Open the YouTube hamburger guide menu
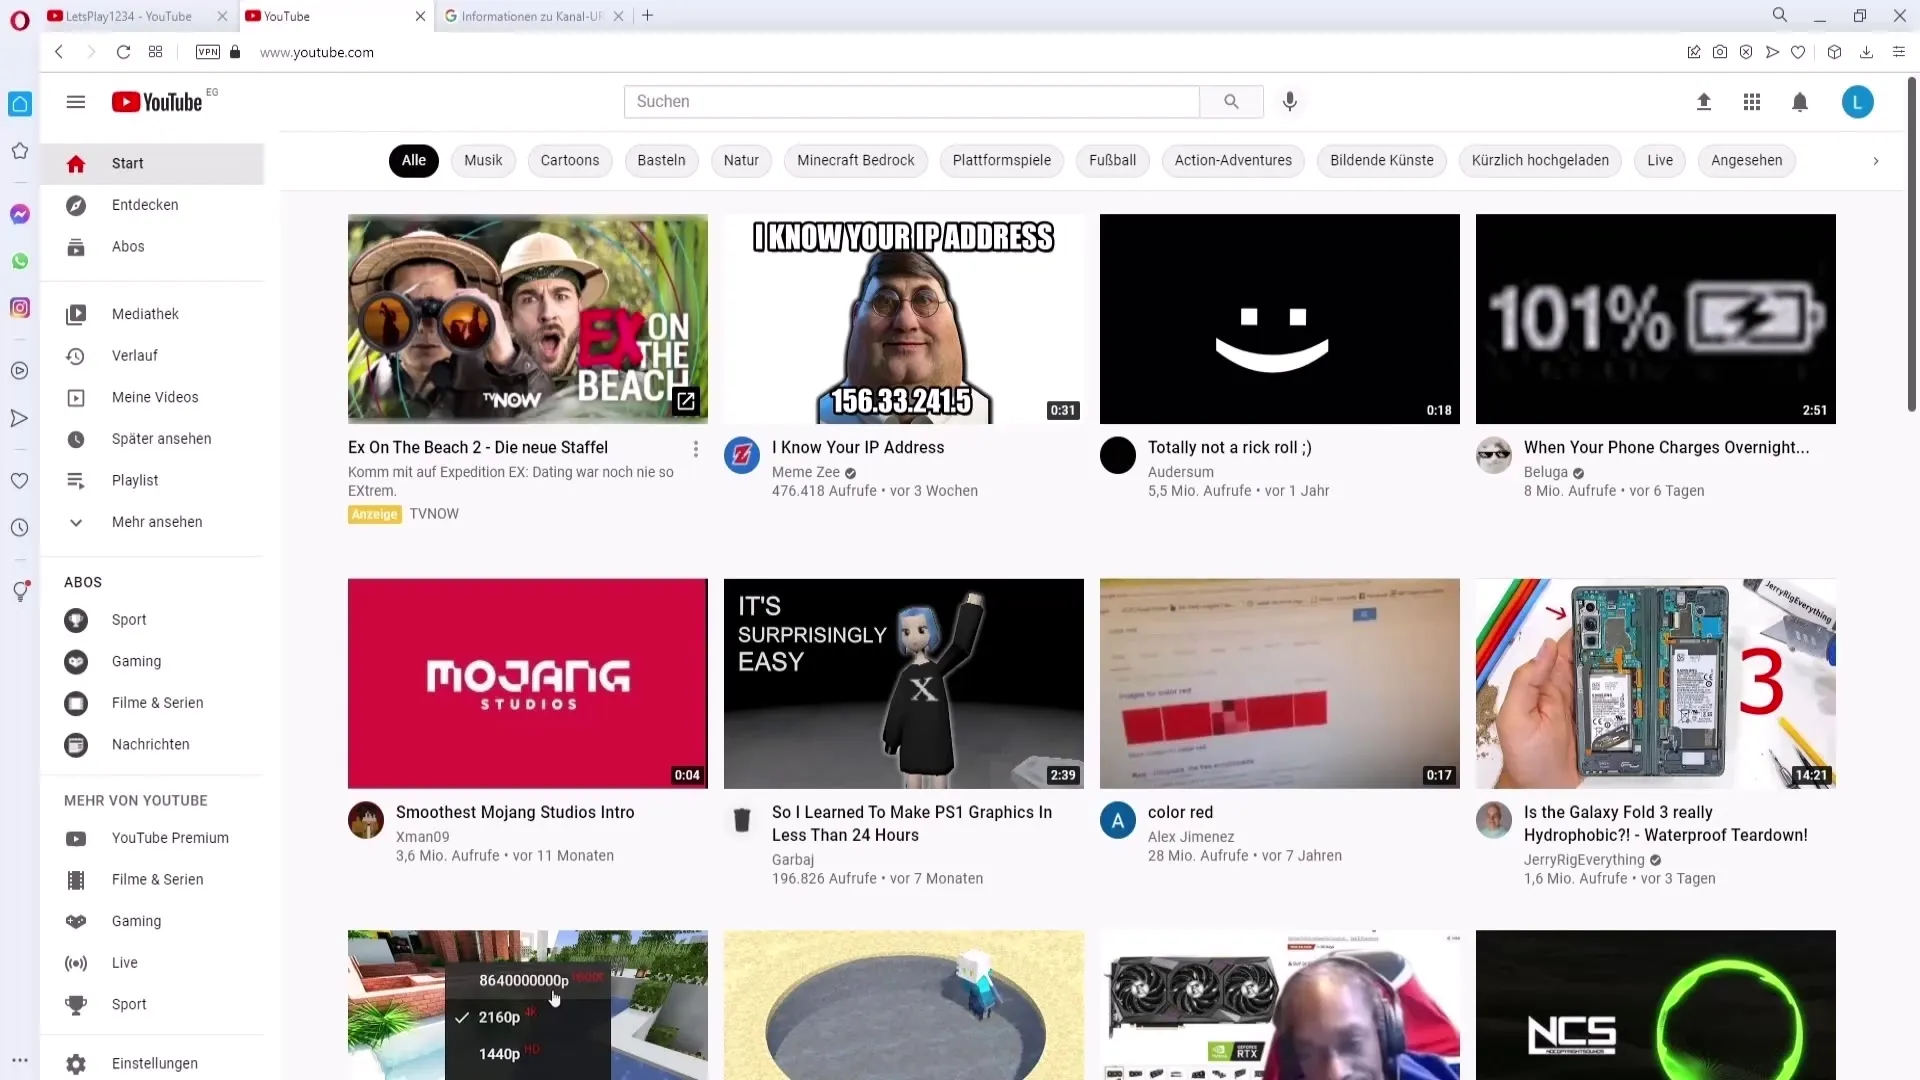The height and width of the screenshot is (1080, 1920). pos(76,102)
